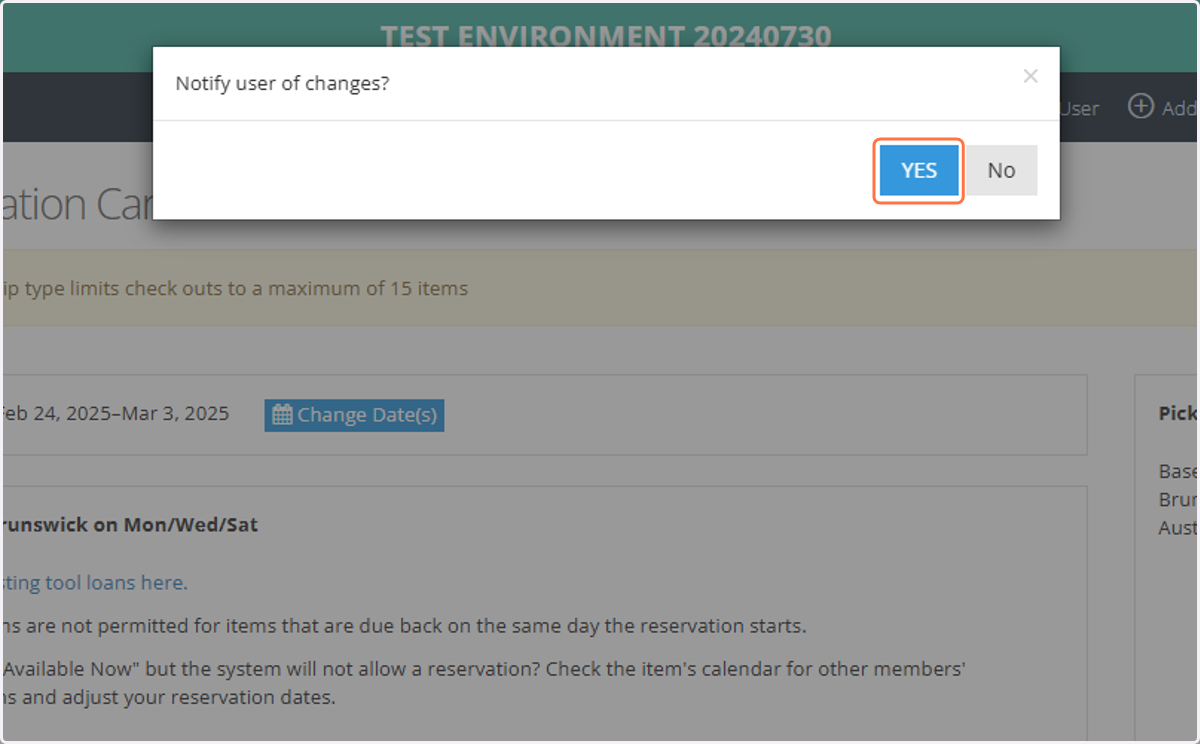Click text about same day reservation items
1200x744 pixels.
pyautogui.click(x=403, y=627)
